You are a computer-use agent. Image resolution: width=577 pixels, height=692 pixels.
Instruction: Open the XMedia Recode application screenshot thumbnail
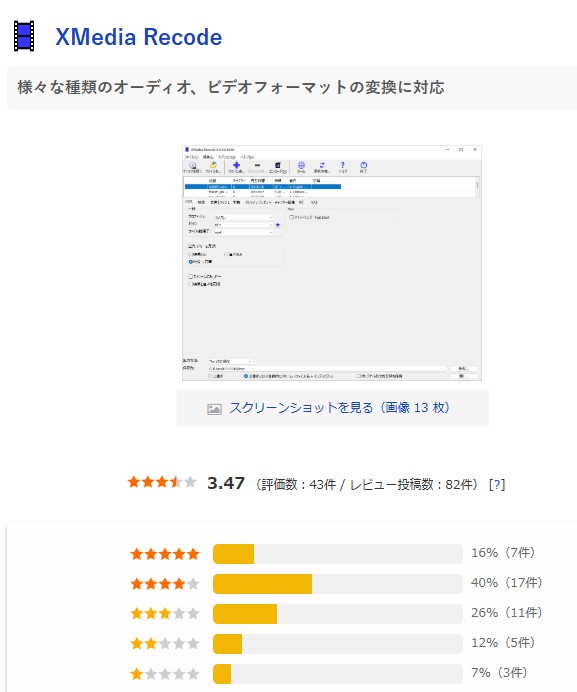coord(332,263)
